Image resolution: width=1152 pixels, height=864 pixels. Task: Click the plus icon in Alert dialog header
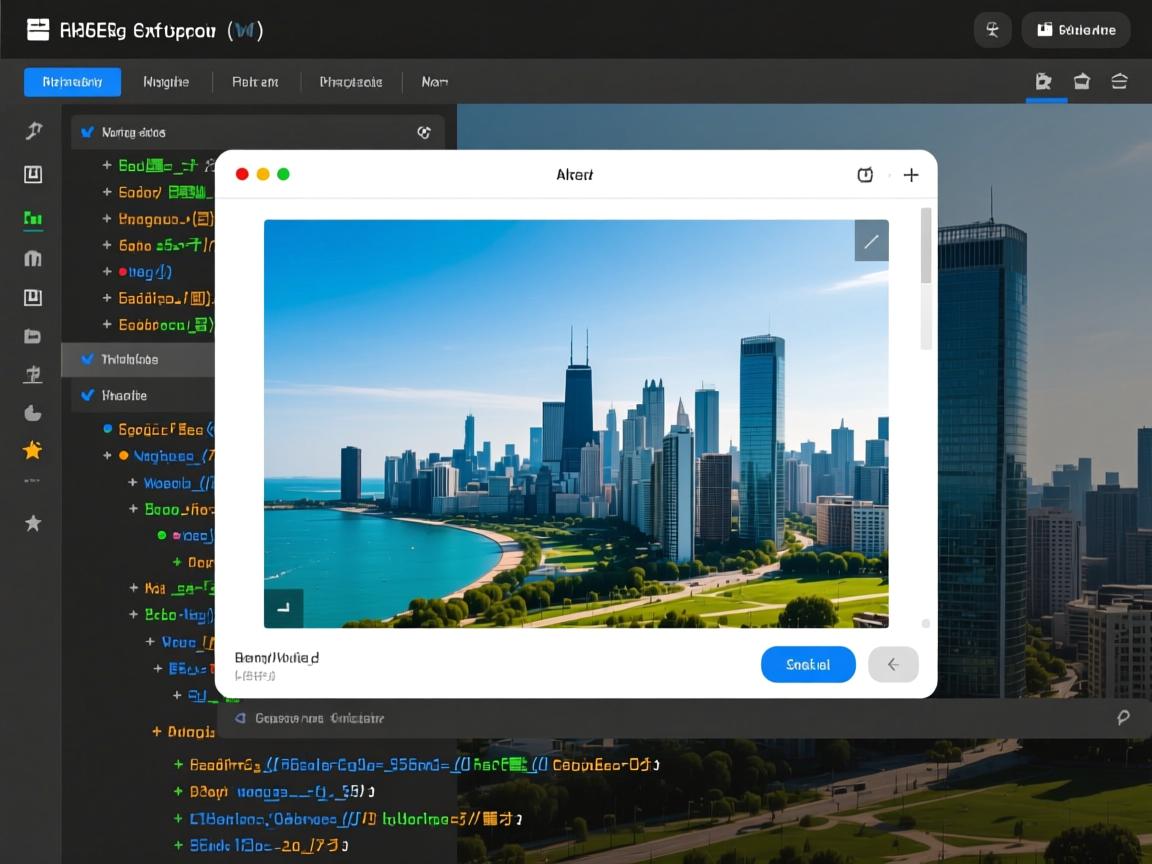point(911,175)
